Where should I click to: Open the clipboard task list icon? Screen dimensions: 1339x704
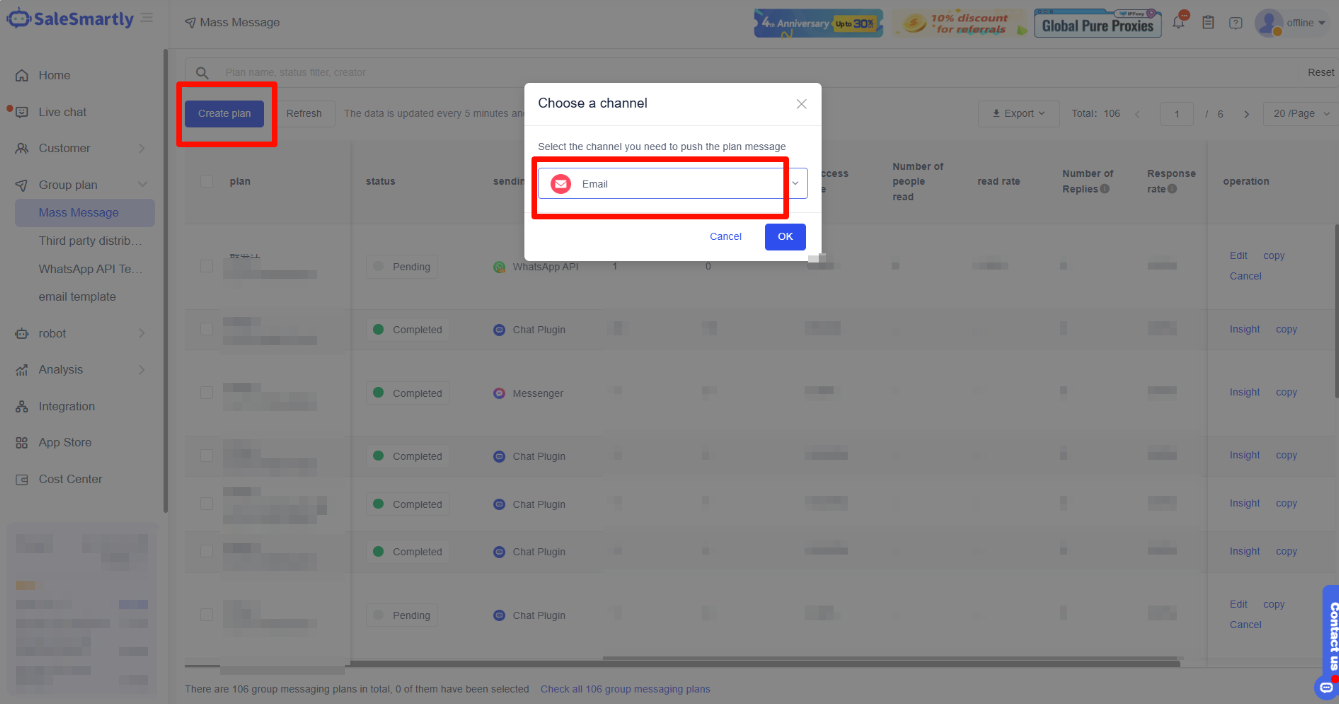point(1208,22)
